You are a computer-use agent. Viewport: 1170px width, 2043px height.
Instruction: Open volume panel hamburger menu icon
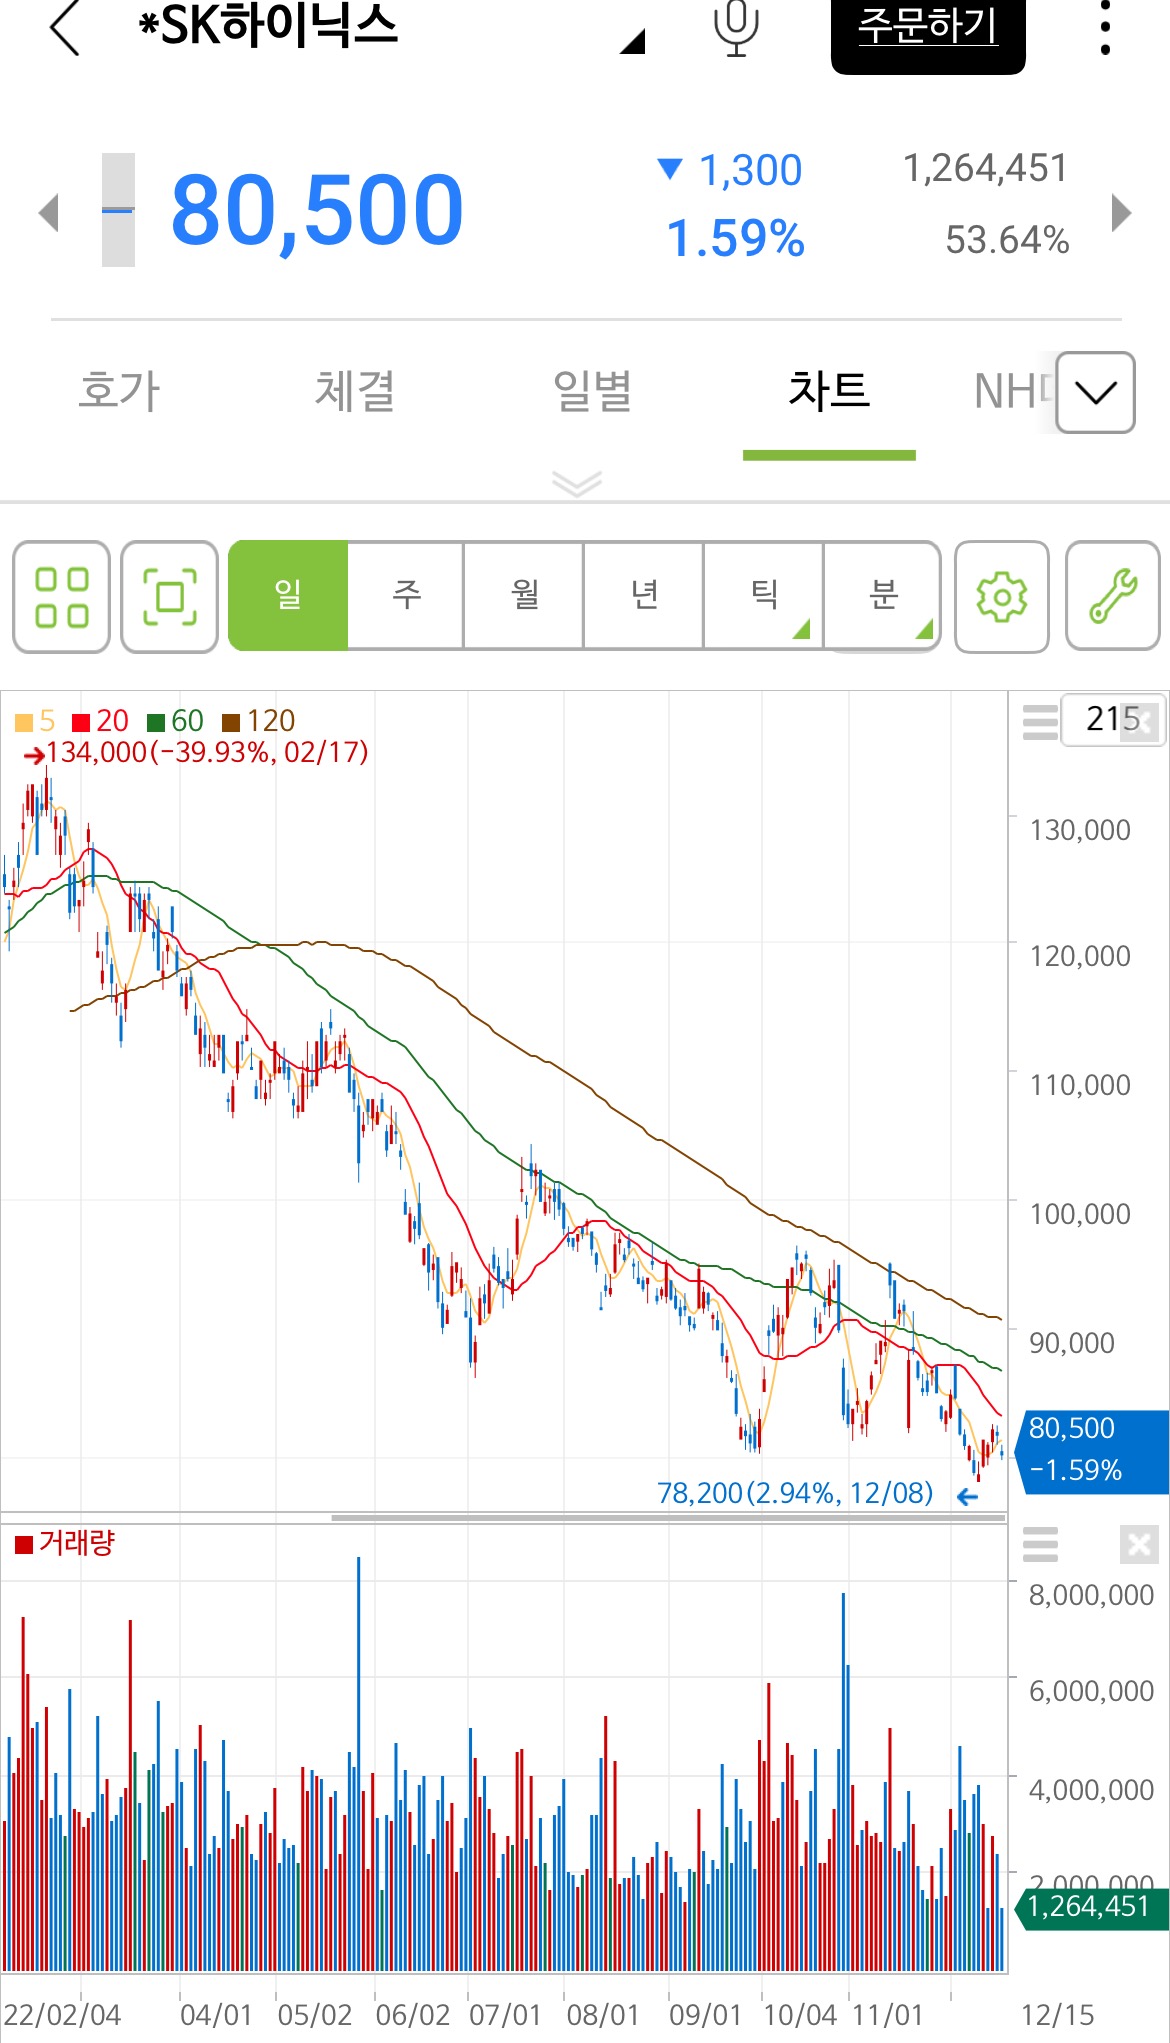click(x=1040, y=1544)
